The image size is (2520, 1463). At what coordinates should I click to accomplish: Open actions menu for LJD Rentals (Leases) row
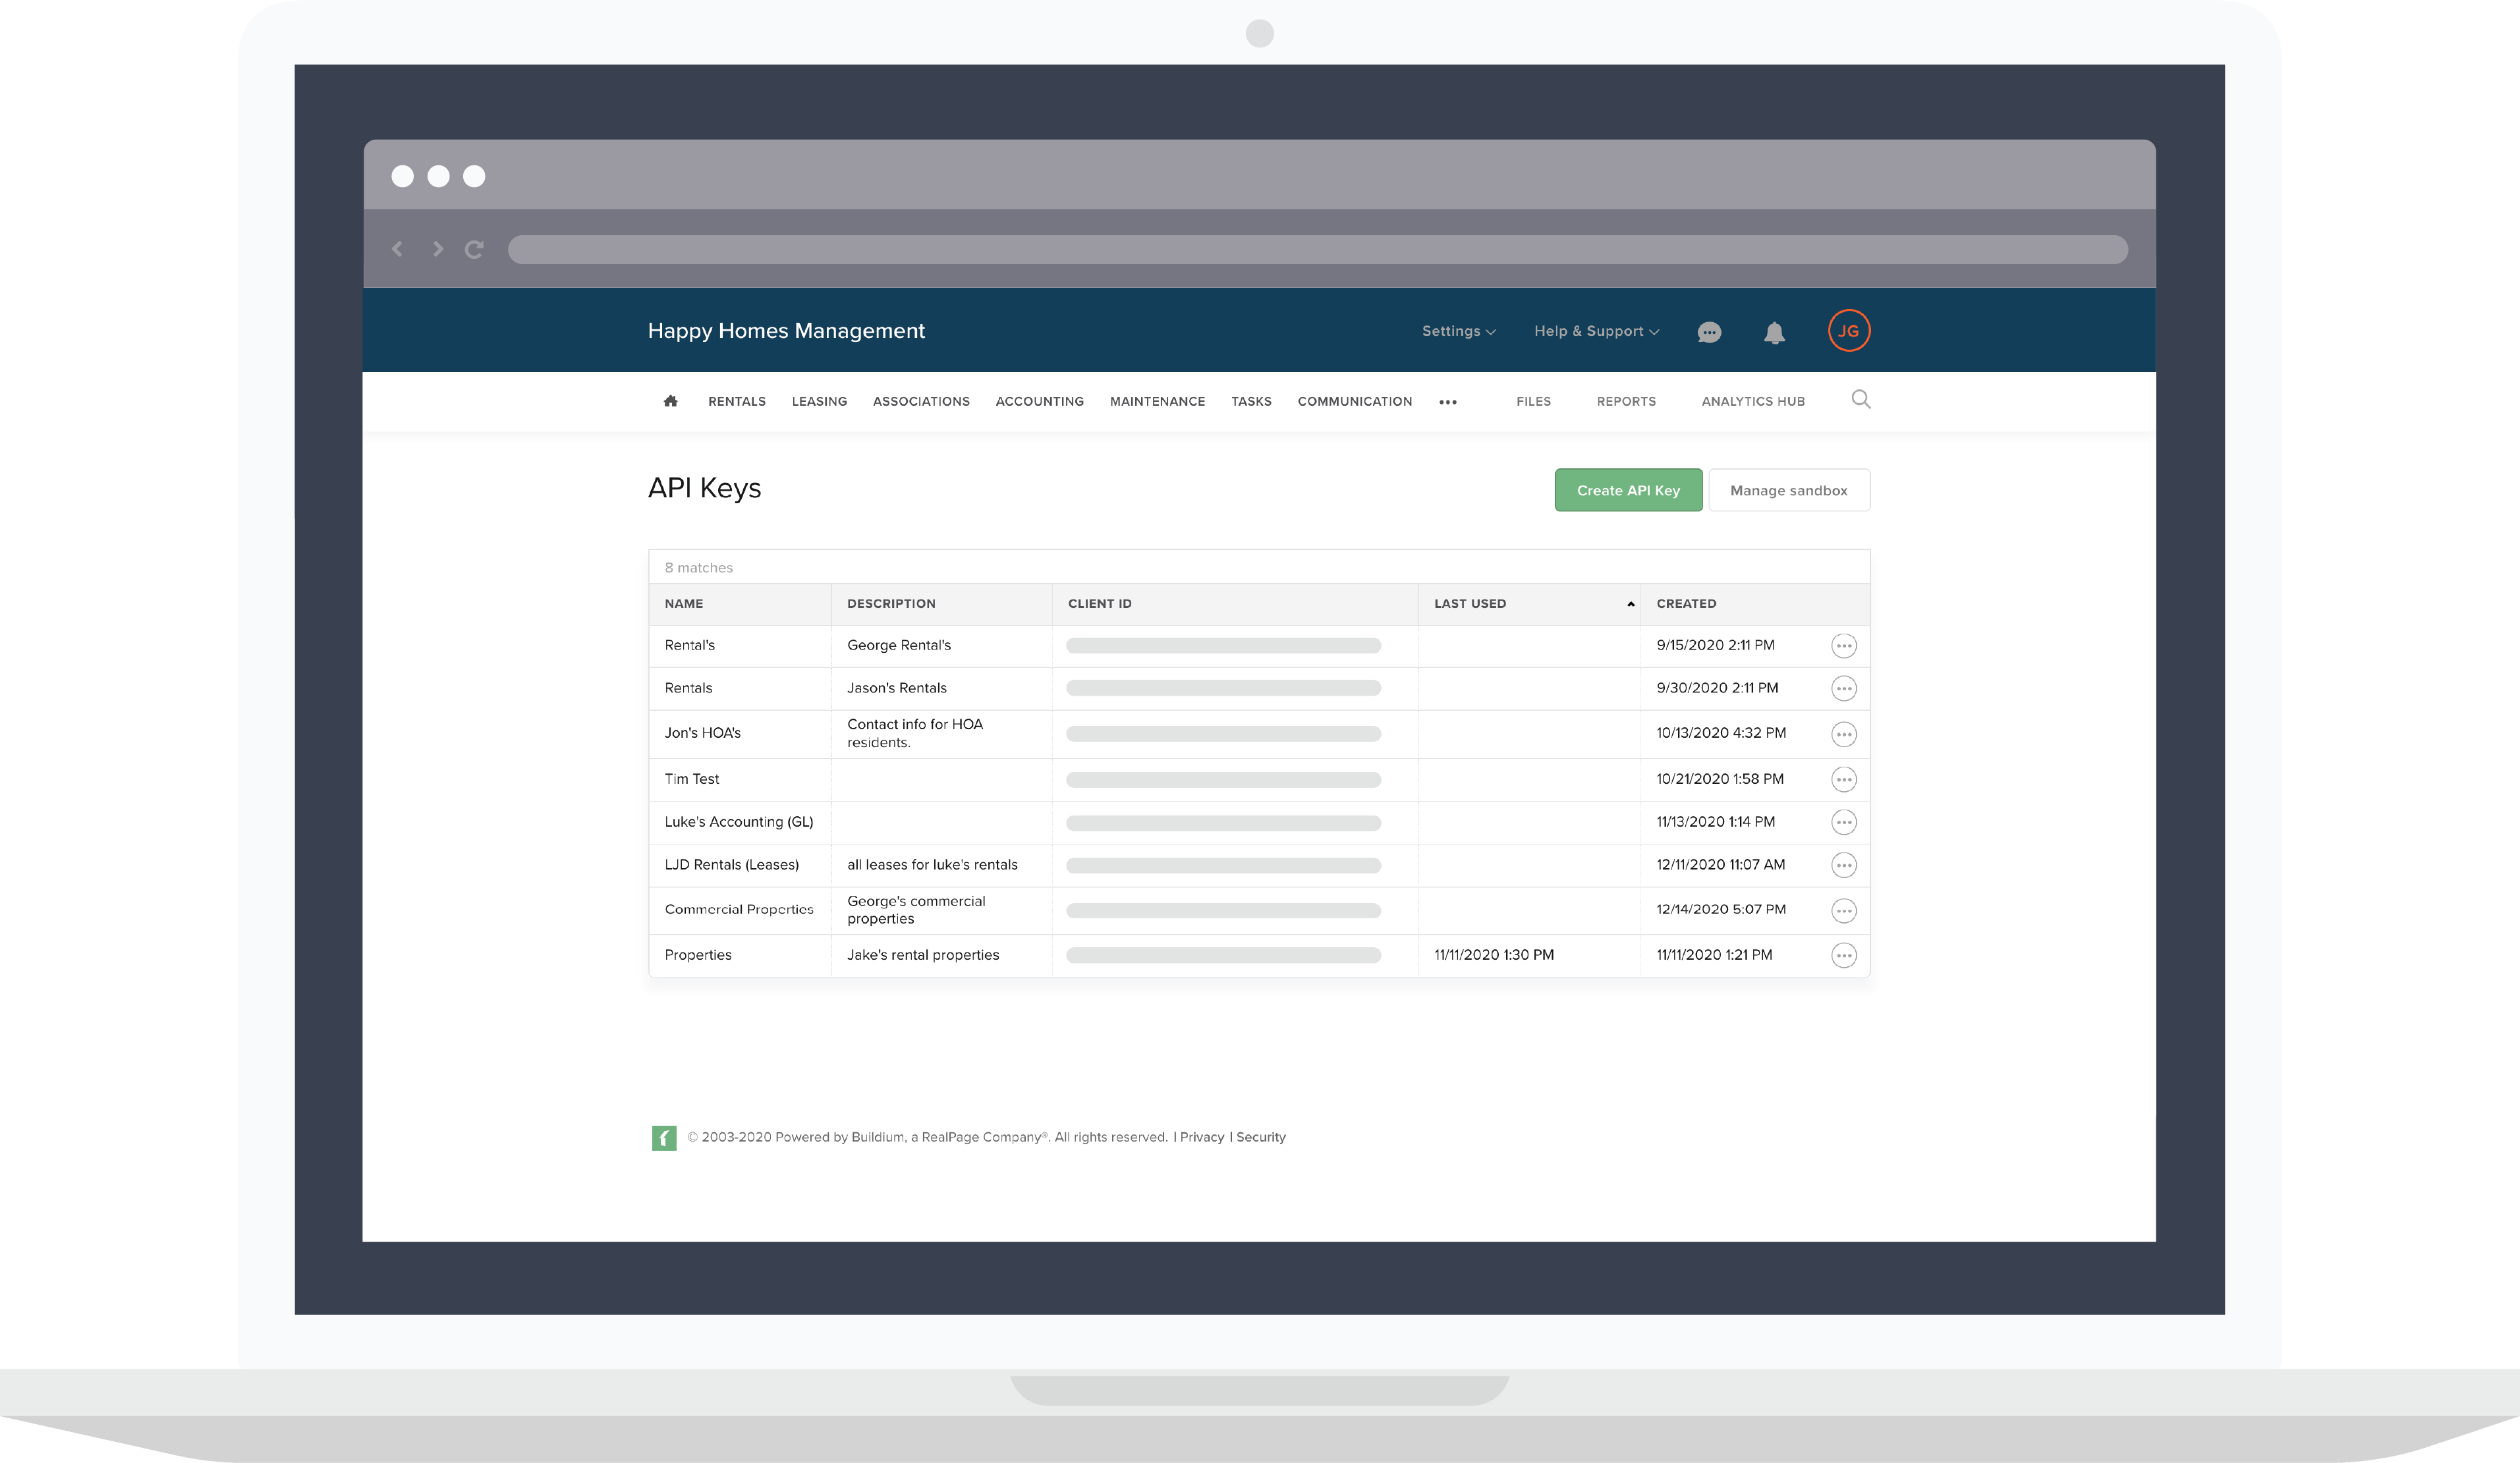coord(1843,865)
